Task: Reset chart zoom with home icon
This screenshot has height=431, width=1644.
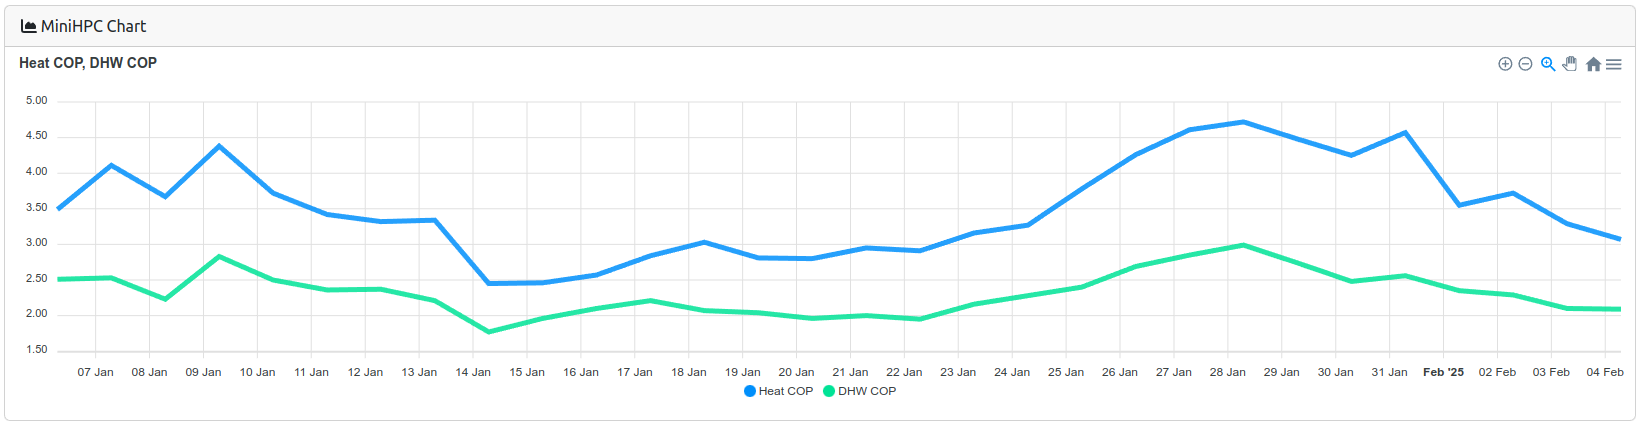Action: (1593, 64)
